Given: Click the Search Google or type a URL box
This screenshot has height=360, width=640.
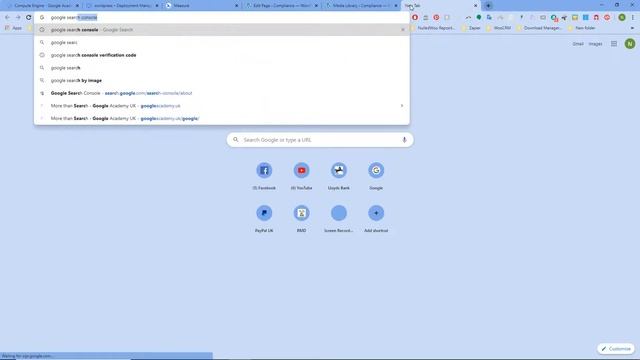Looking at the screenshot, I should click(320, 140).
